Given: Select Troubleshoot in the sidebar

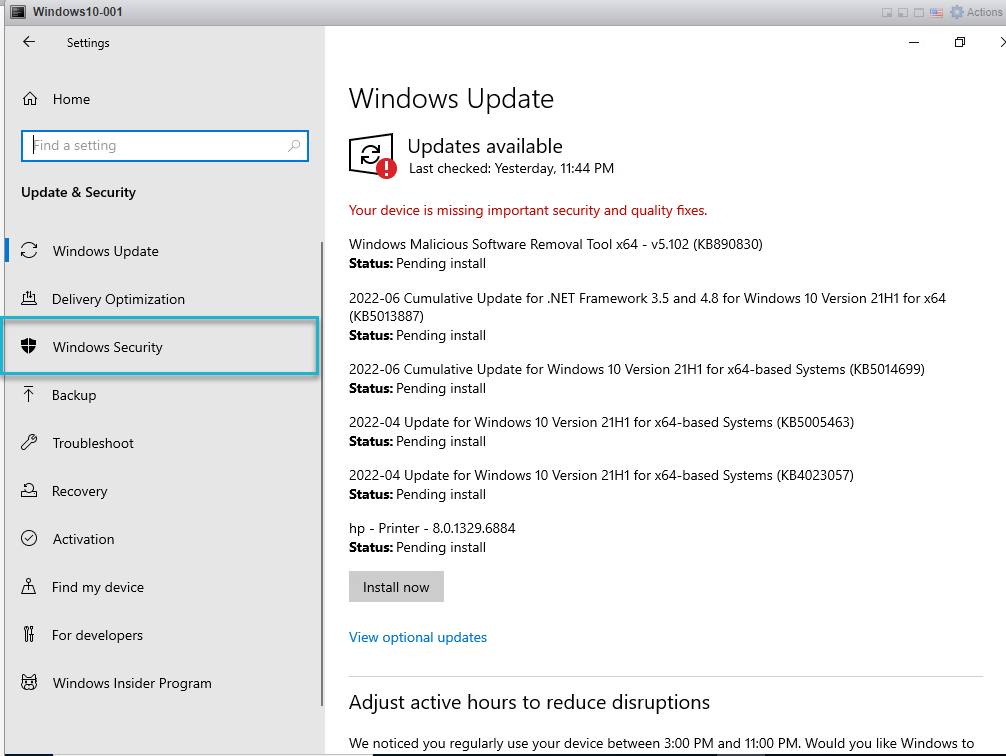Looking at the screenshot, I should tap(93, 443).
